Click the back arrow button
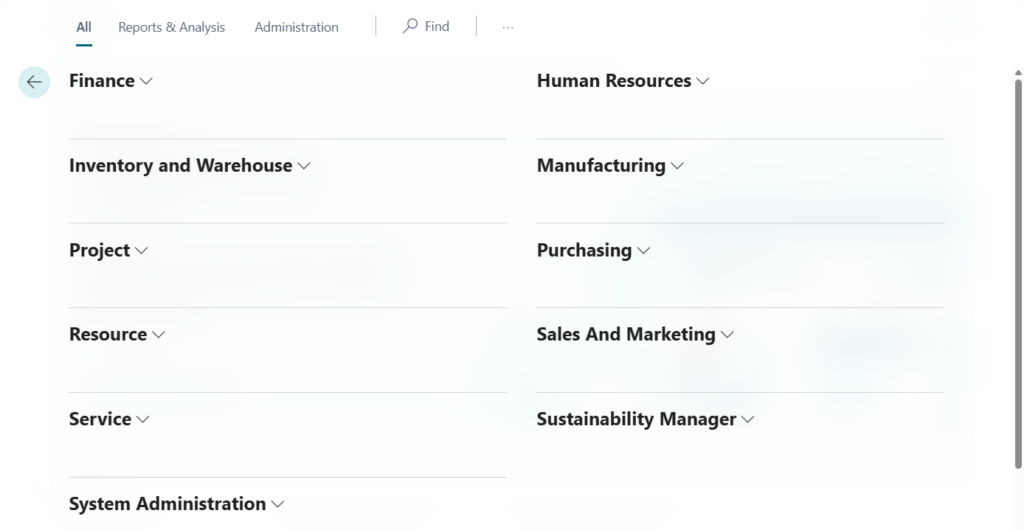This screenshot has height=530, width=1024. pyautogui.click(x=34, y=82)
